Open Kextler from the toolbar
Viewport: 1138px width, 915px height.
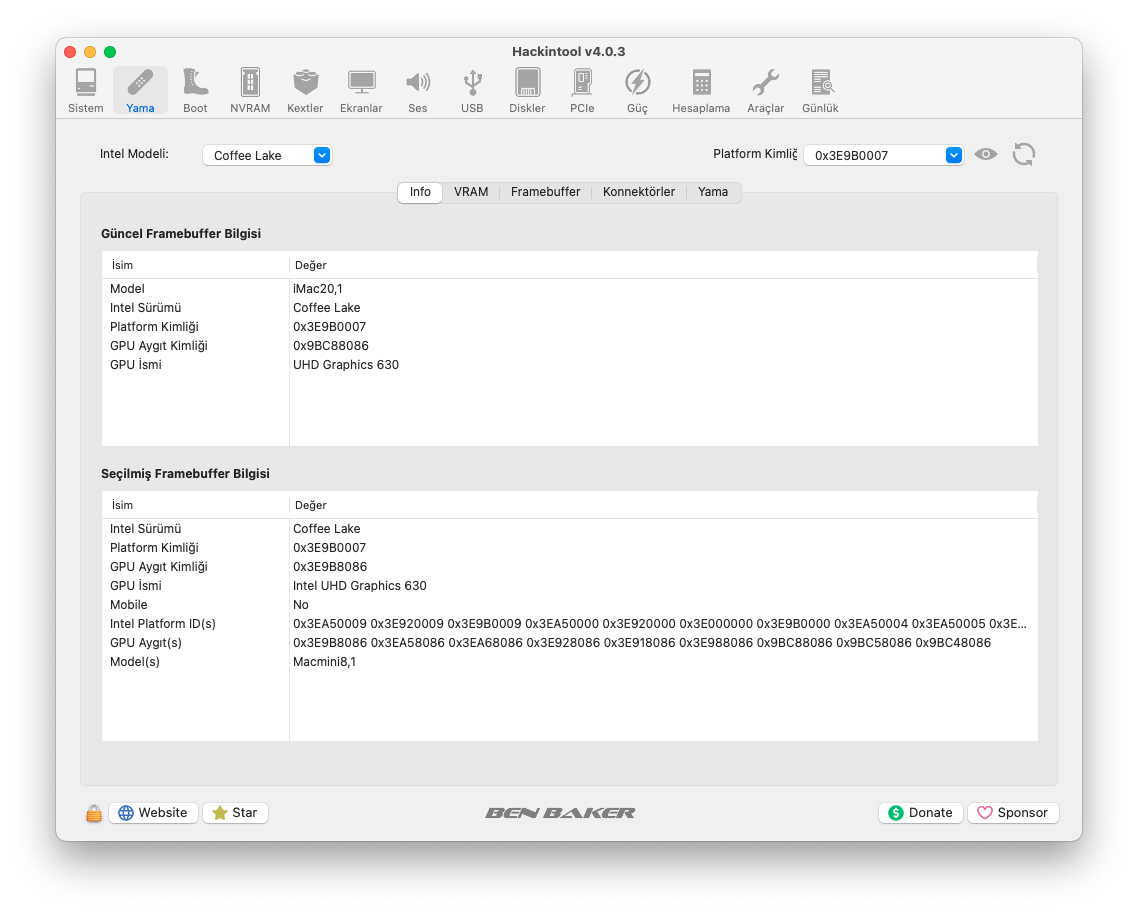[305, 90]
